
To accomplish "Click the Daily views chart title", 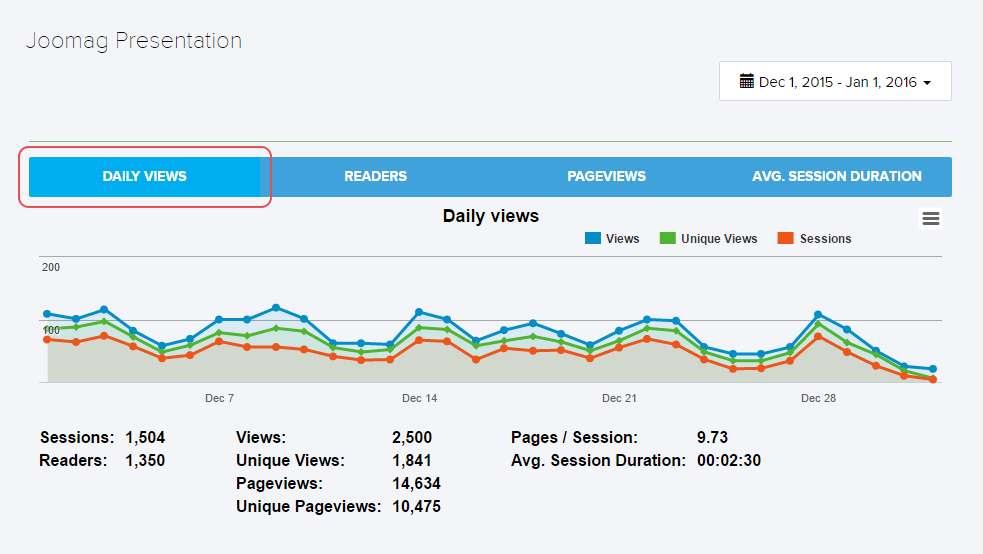I will (490, 216).
